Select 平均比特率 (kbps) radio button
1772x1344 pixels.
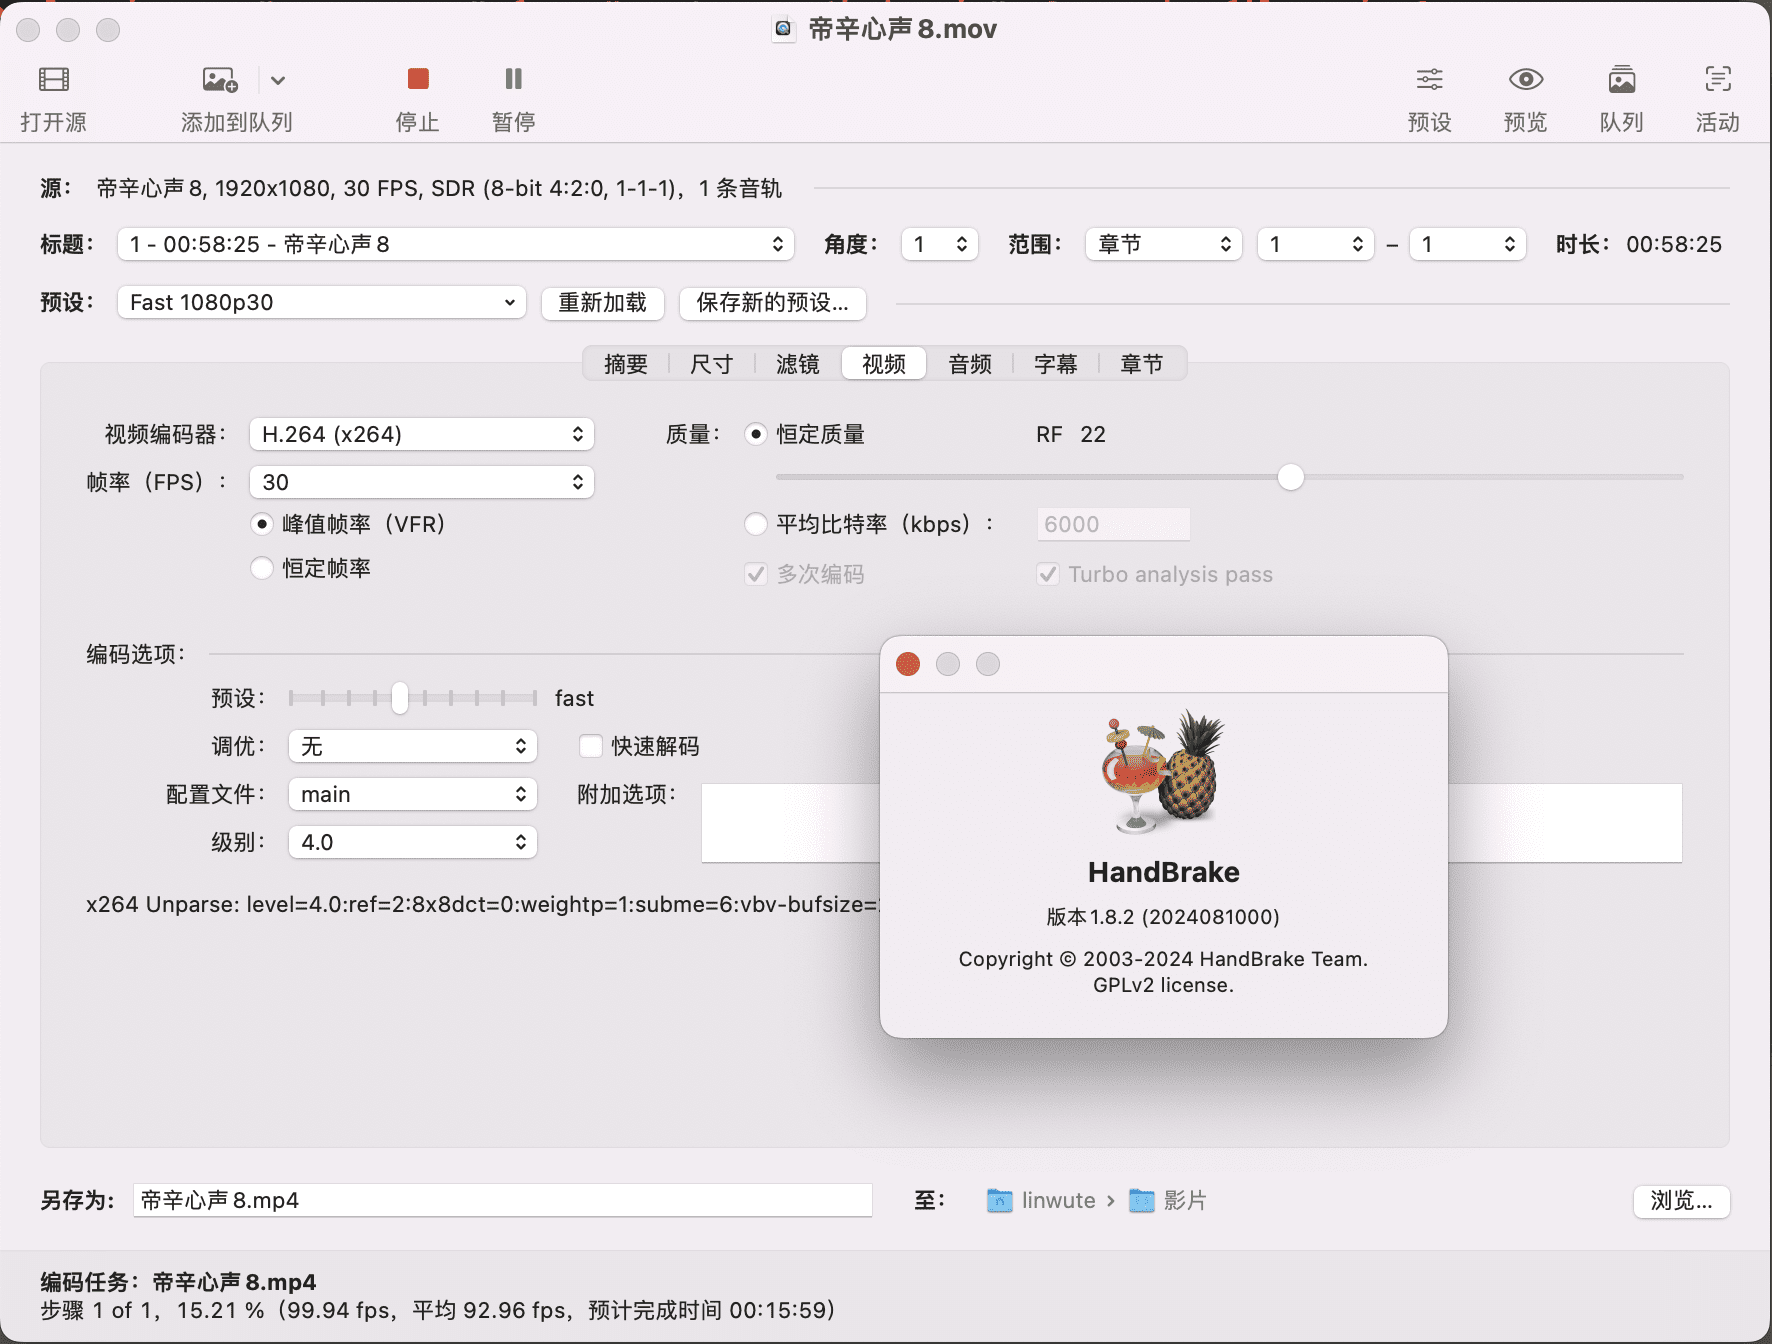tap(756, 524)
